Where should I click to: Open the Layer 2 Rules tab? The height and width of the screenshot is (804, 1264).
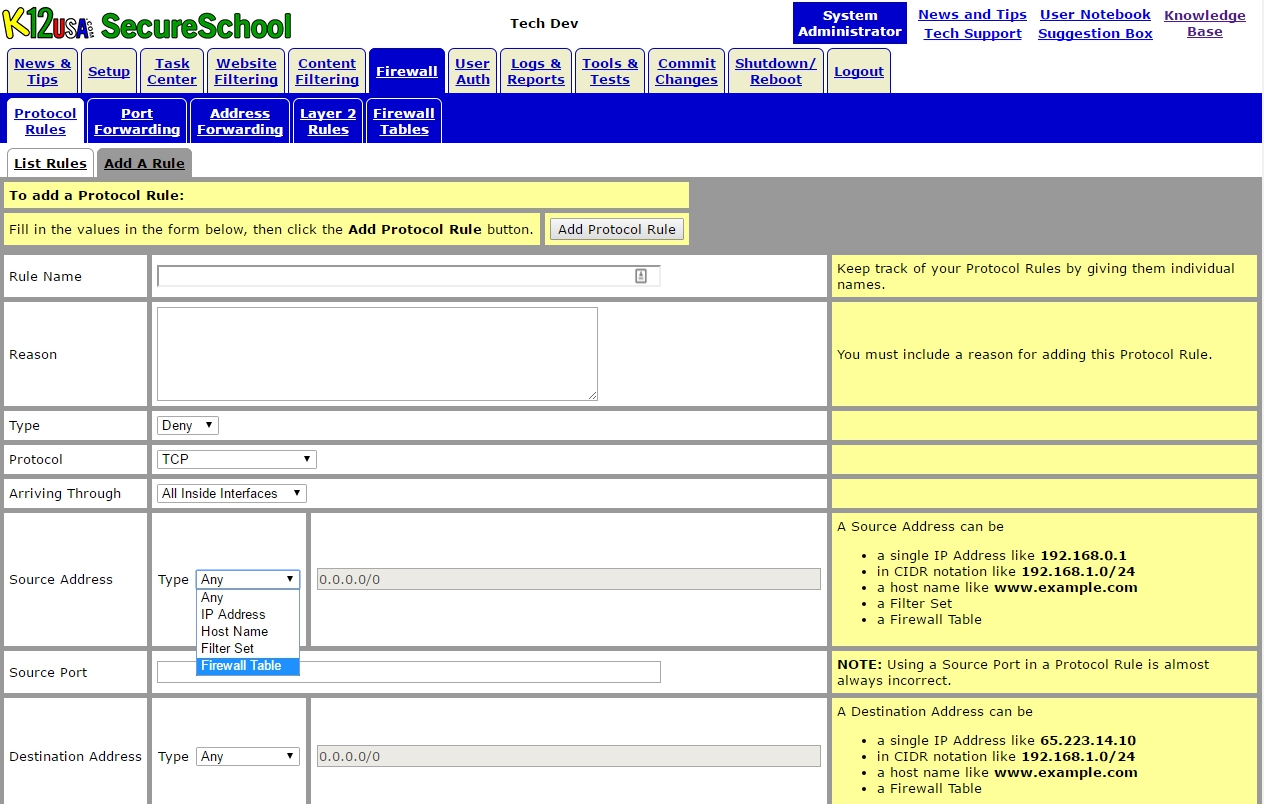(328, 121)
